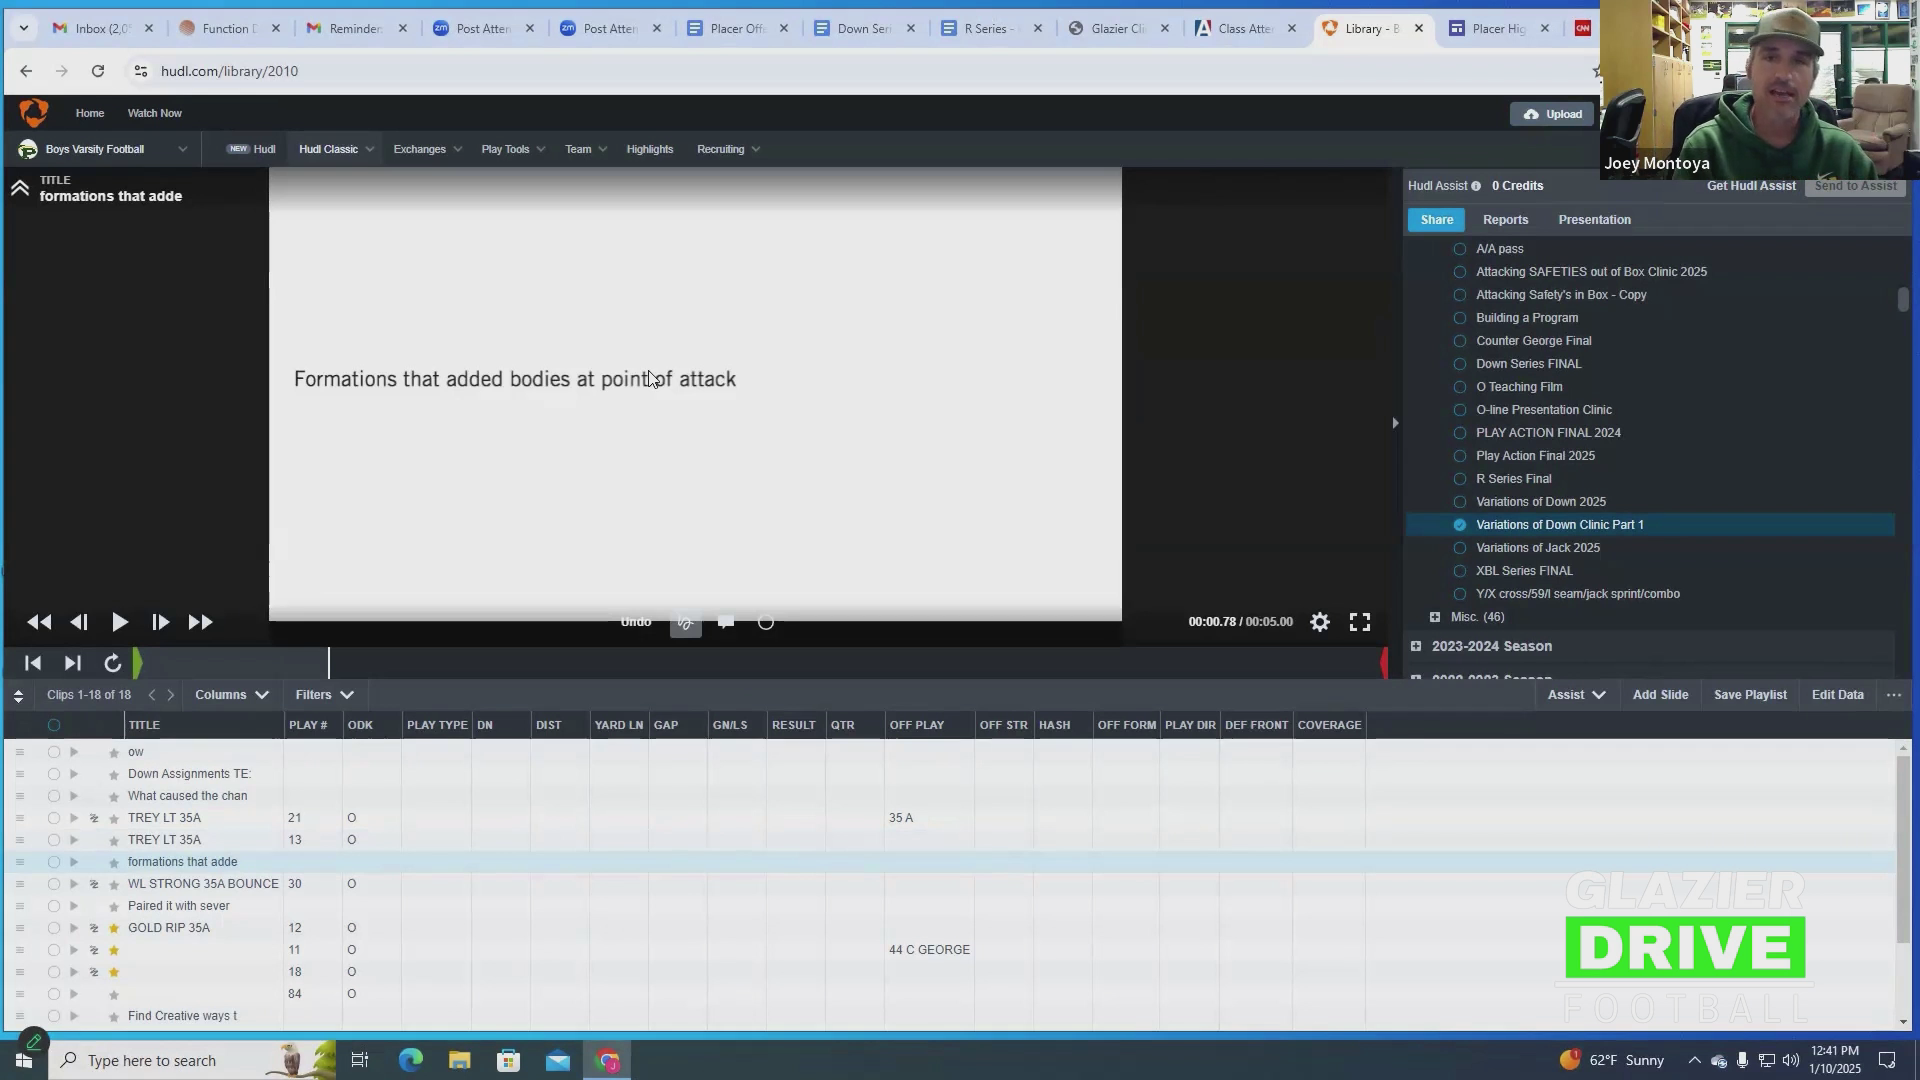Click the comment speech bubble icon
Image resolution: width=1920 pixels, height=1080 pixels.
coord(726,622)
